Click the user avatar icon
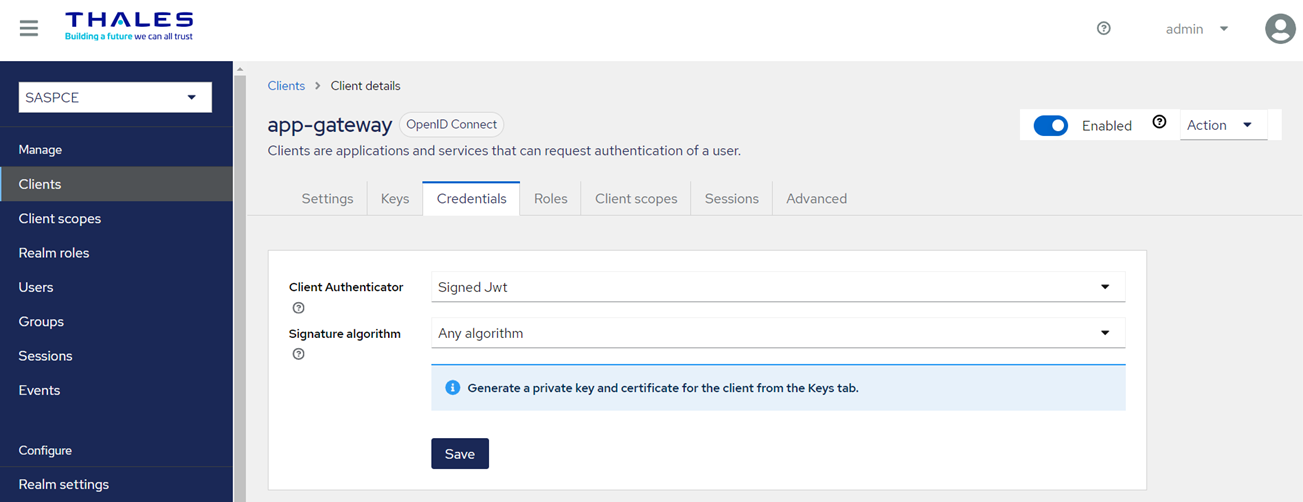 [1280, 29]
